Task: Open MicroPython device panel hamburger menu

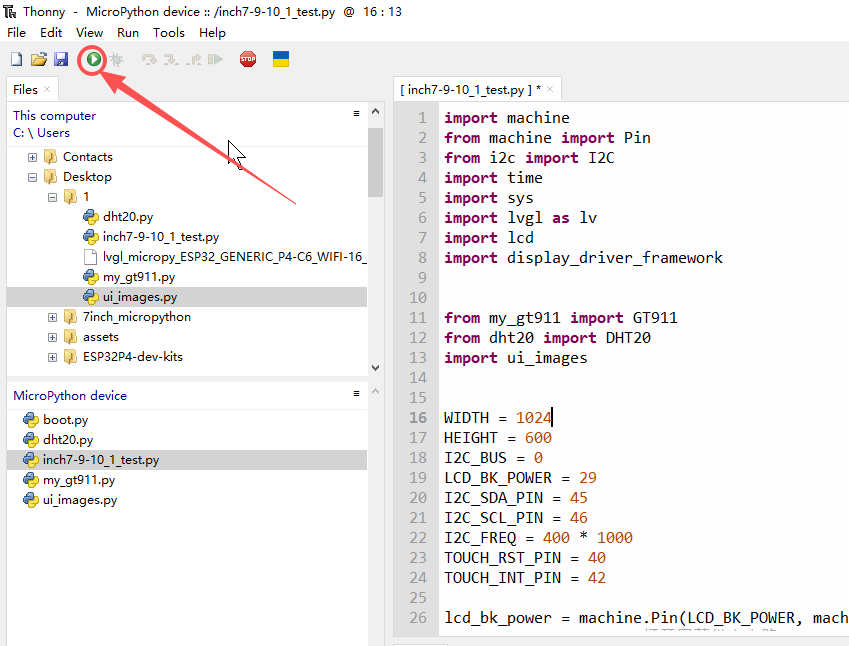Action: 356,394
